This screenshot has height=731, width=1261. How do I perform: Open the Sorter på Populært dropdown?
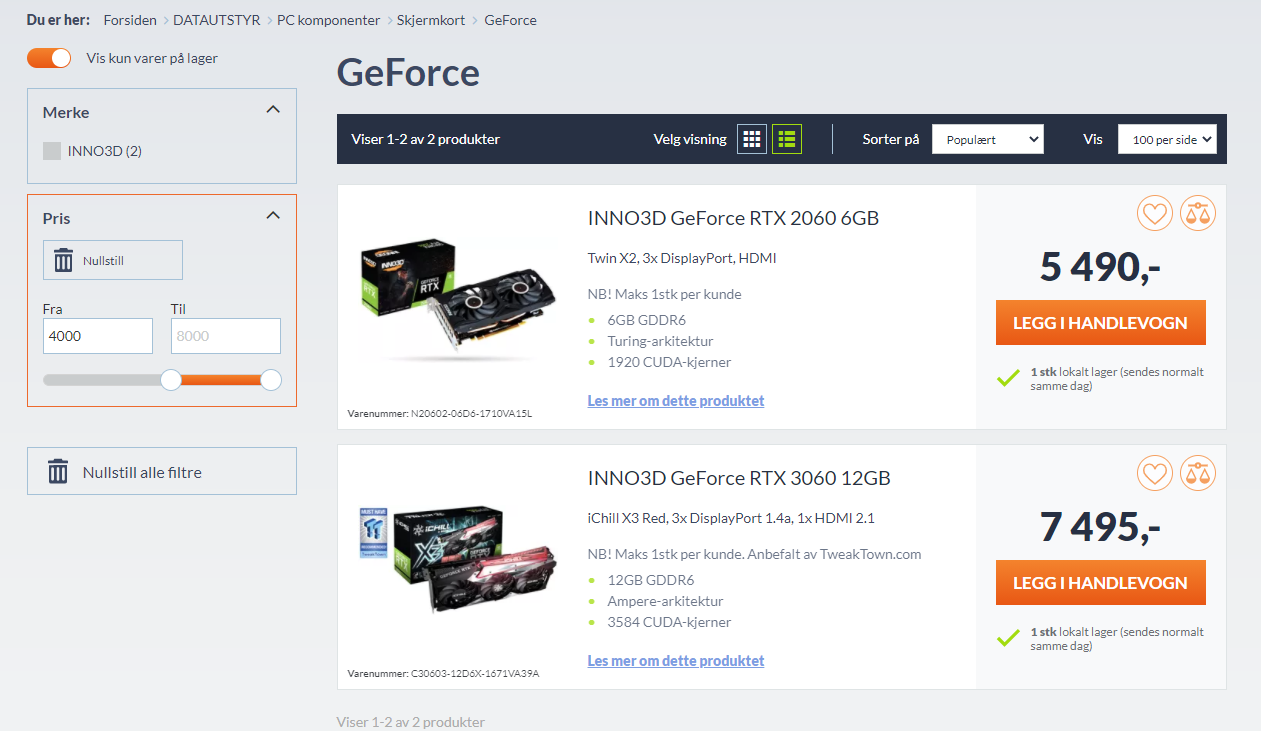click(988, 139)
